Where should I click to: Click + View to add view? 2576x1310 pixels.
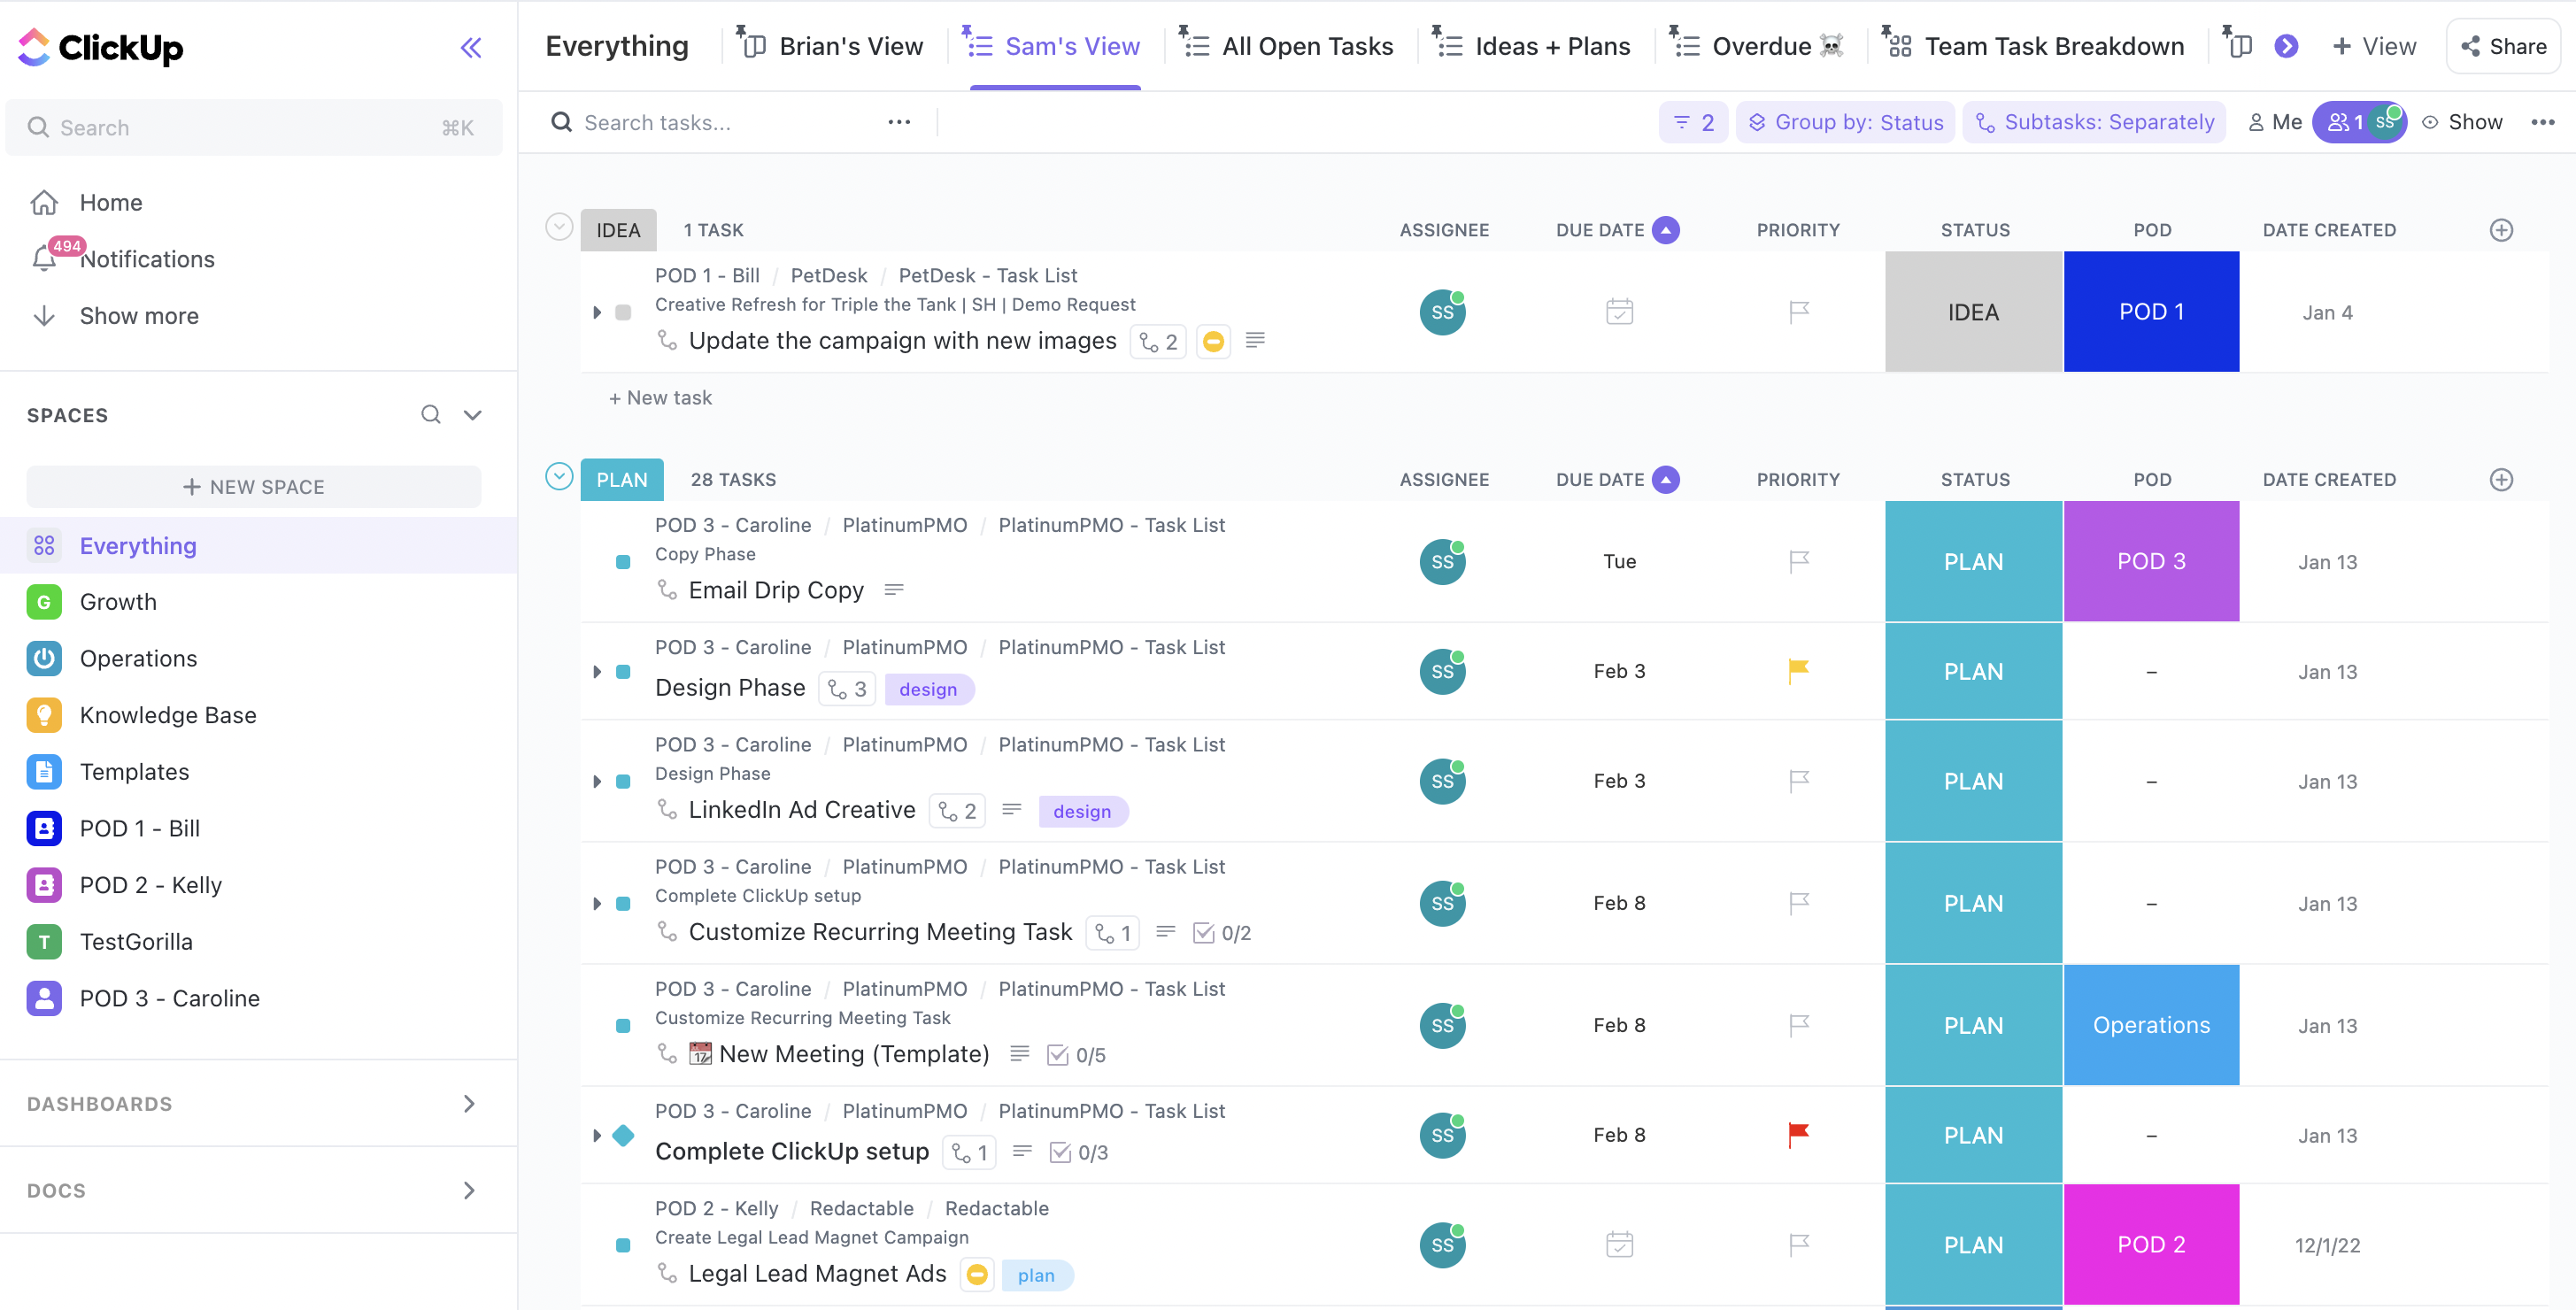pyautogui.click(x=2374, y=46)
